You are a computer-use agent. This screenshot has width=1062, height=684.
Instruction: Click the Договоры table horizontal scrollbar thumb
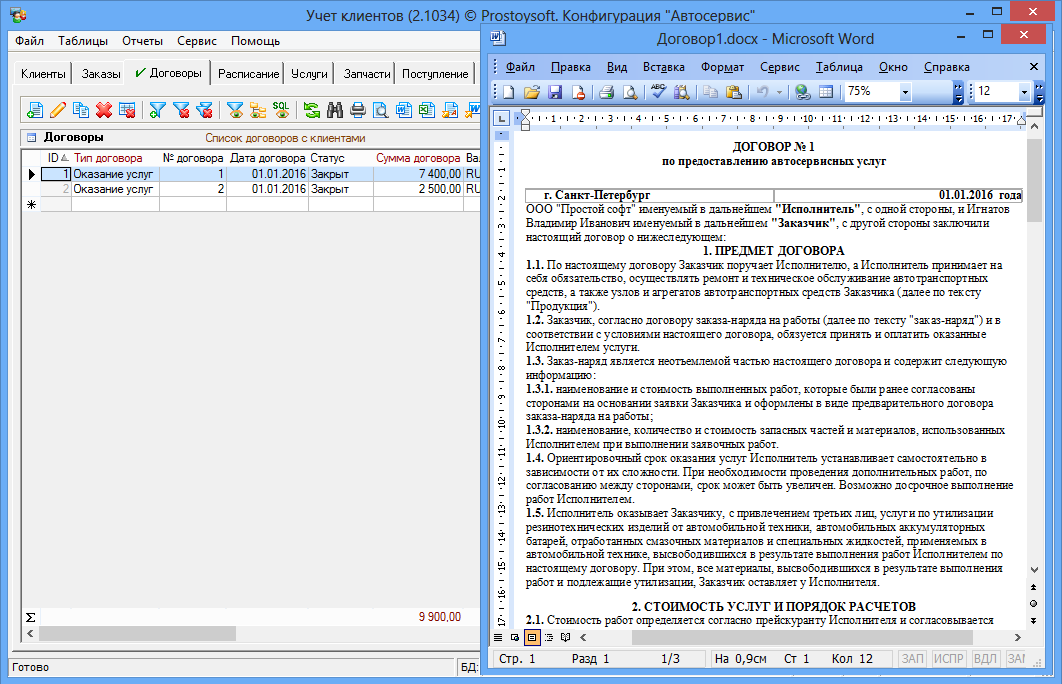(x=137, y=633)
